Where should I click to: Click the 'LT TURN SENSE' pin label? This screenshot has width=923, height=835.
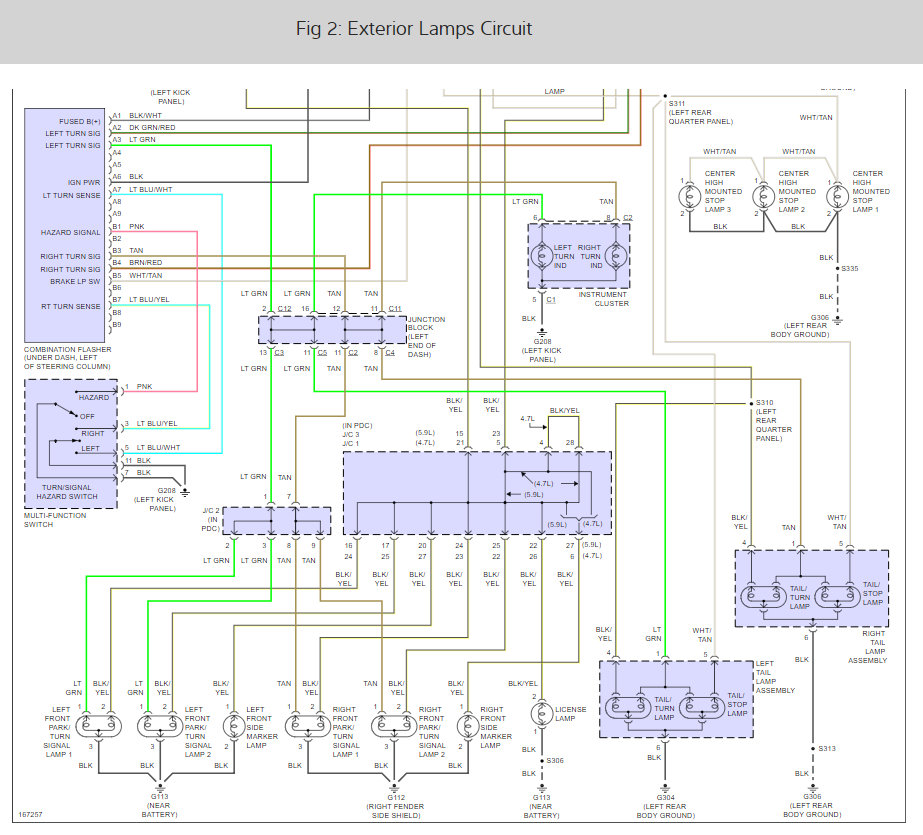coord(71,195)
